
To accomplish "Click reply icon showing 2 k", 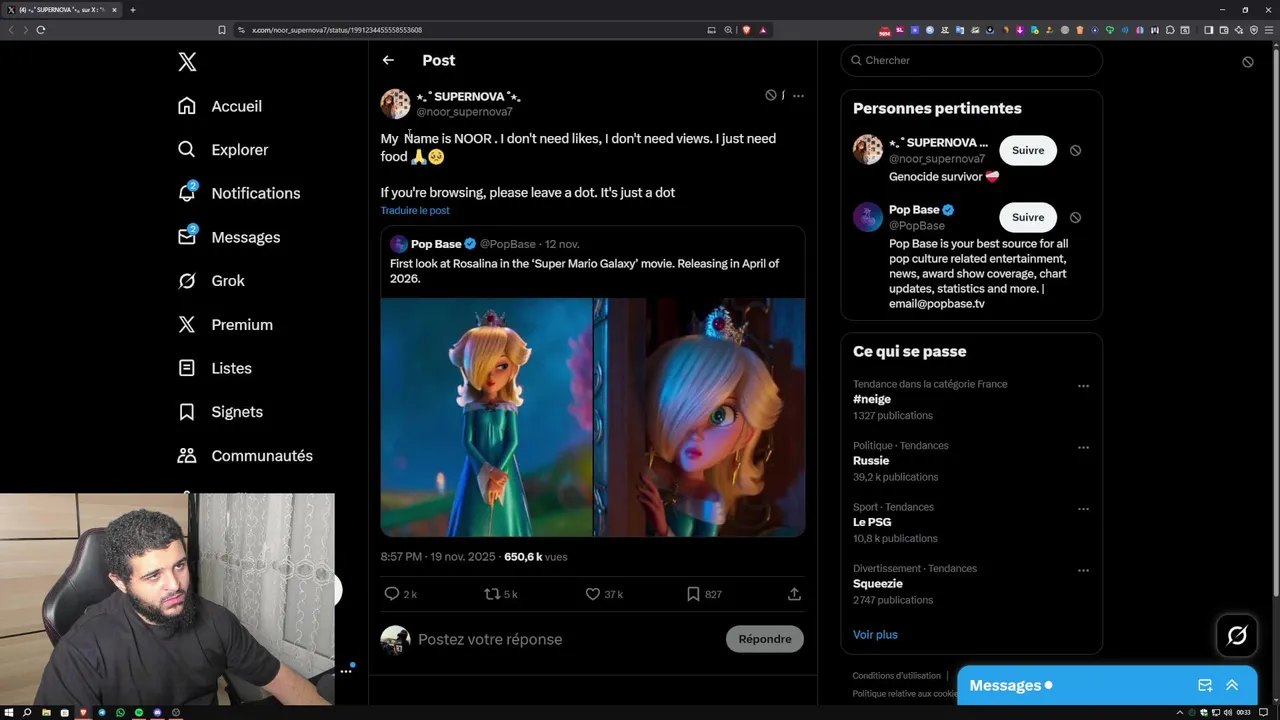I will pyautogui.click(x=400, y=594).
